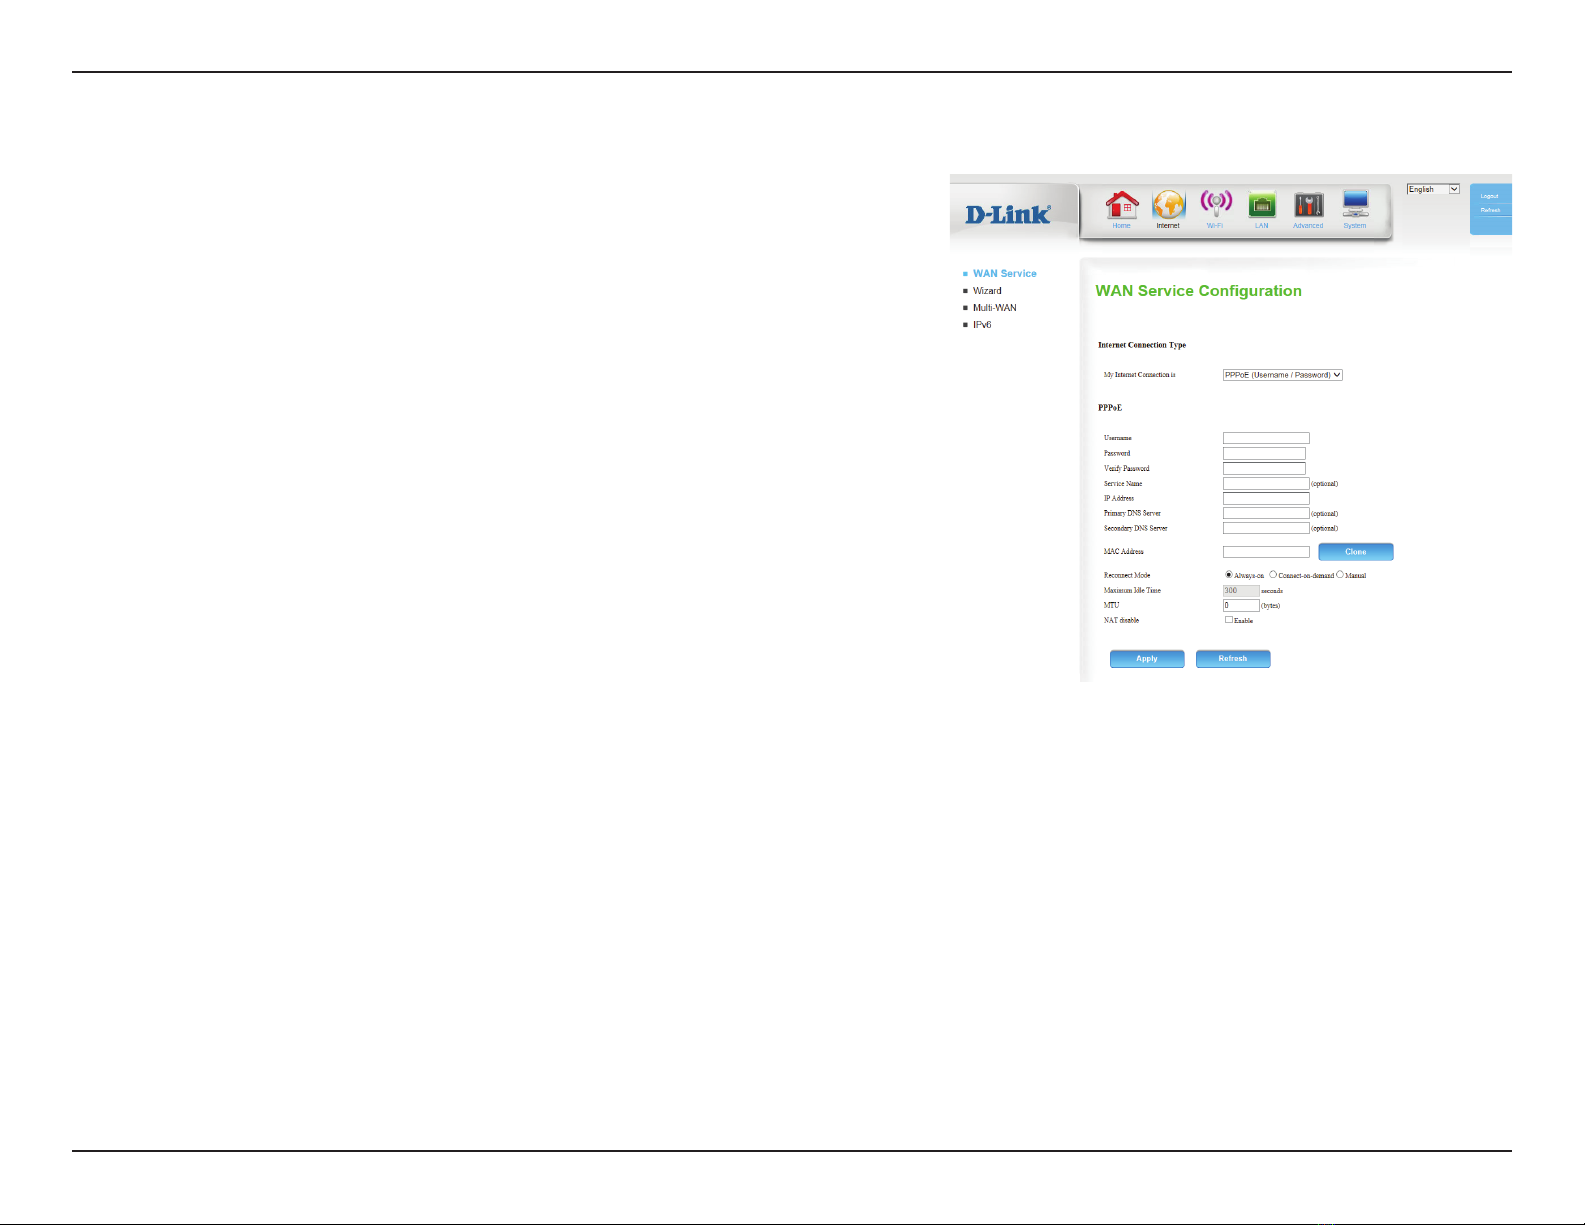Click the WAN Service Configuration heading
The width and height of the screenshot is (1585, 1225).
(x=1198, y=291)
